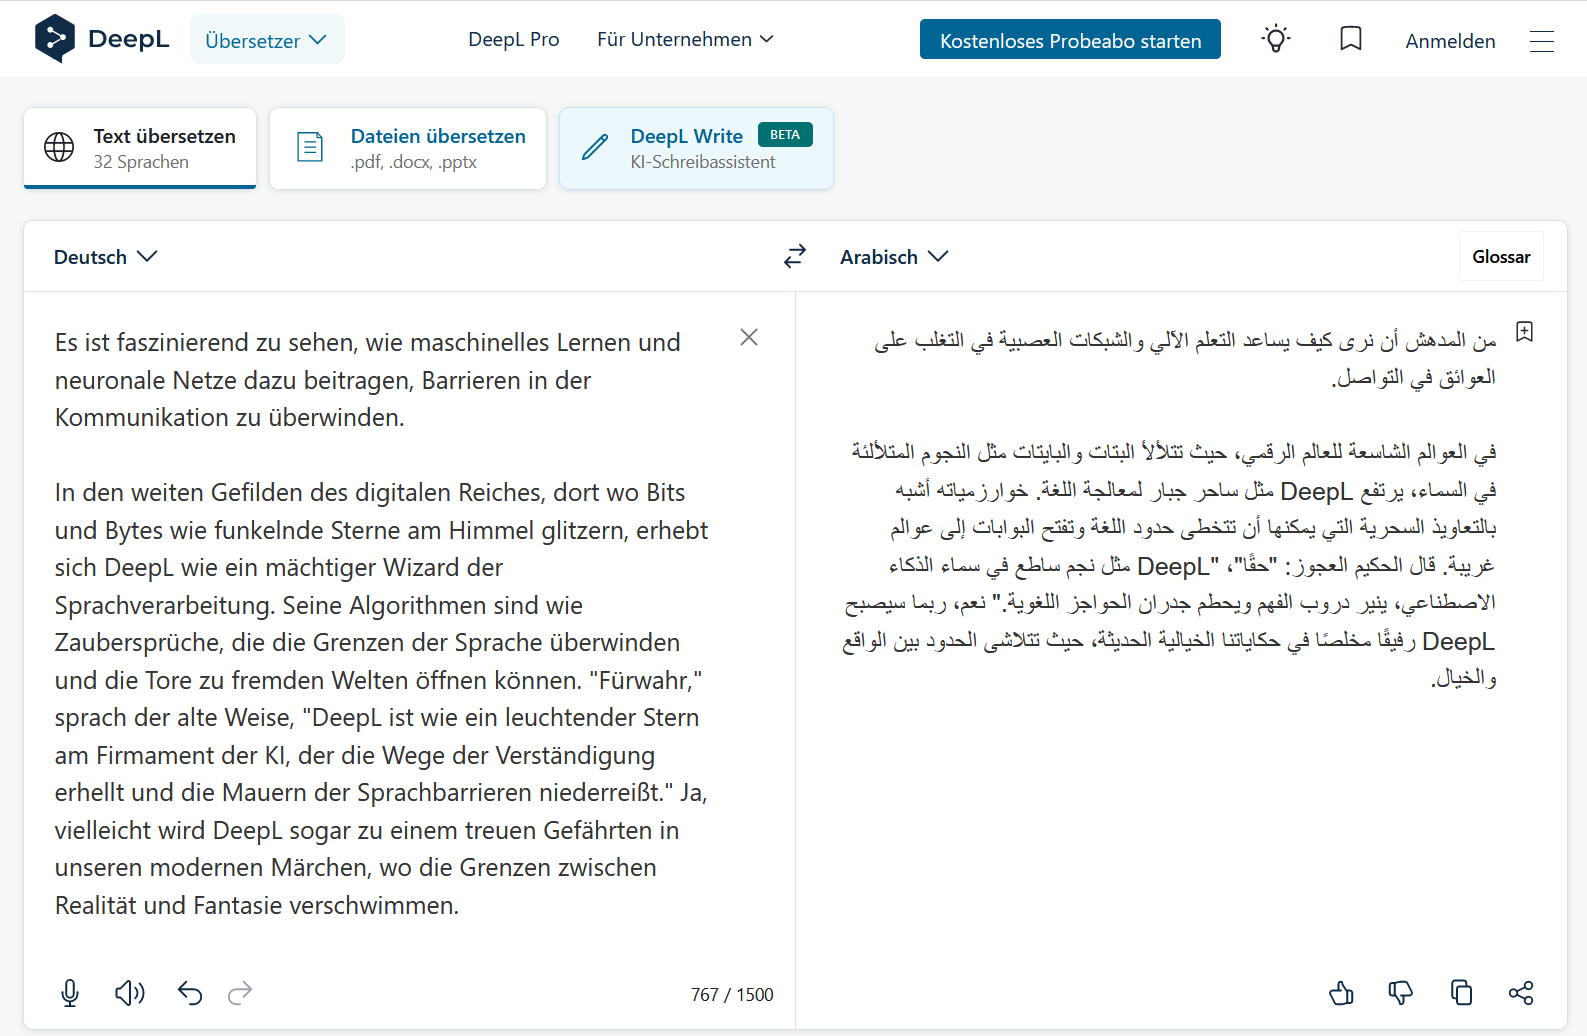This screenshot has height=1036, width=1587.
Task: Open the hamburger menu
Action: pos(1542,41)
